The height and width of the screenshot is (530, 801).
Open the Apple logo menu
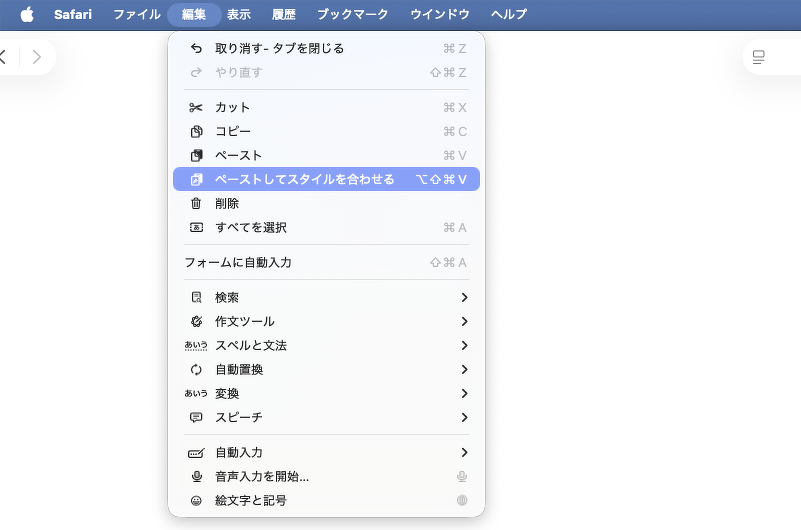coord(27,15)
